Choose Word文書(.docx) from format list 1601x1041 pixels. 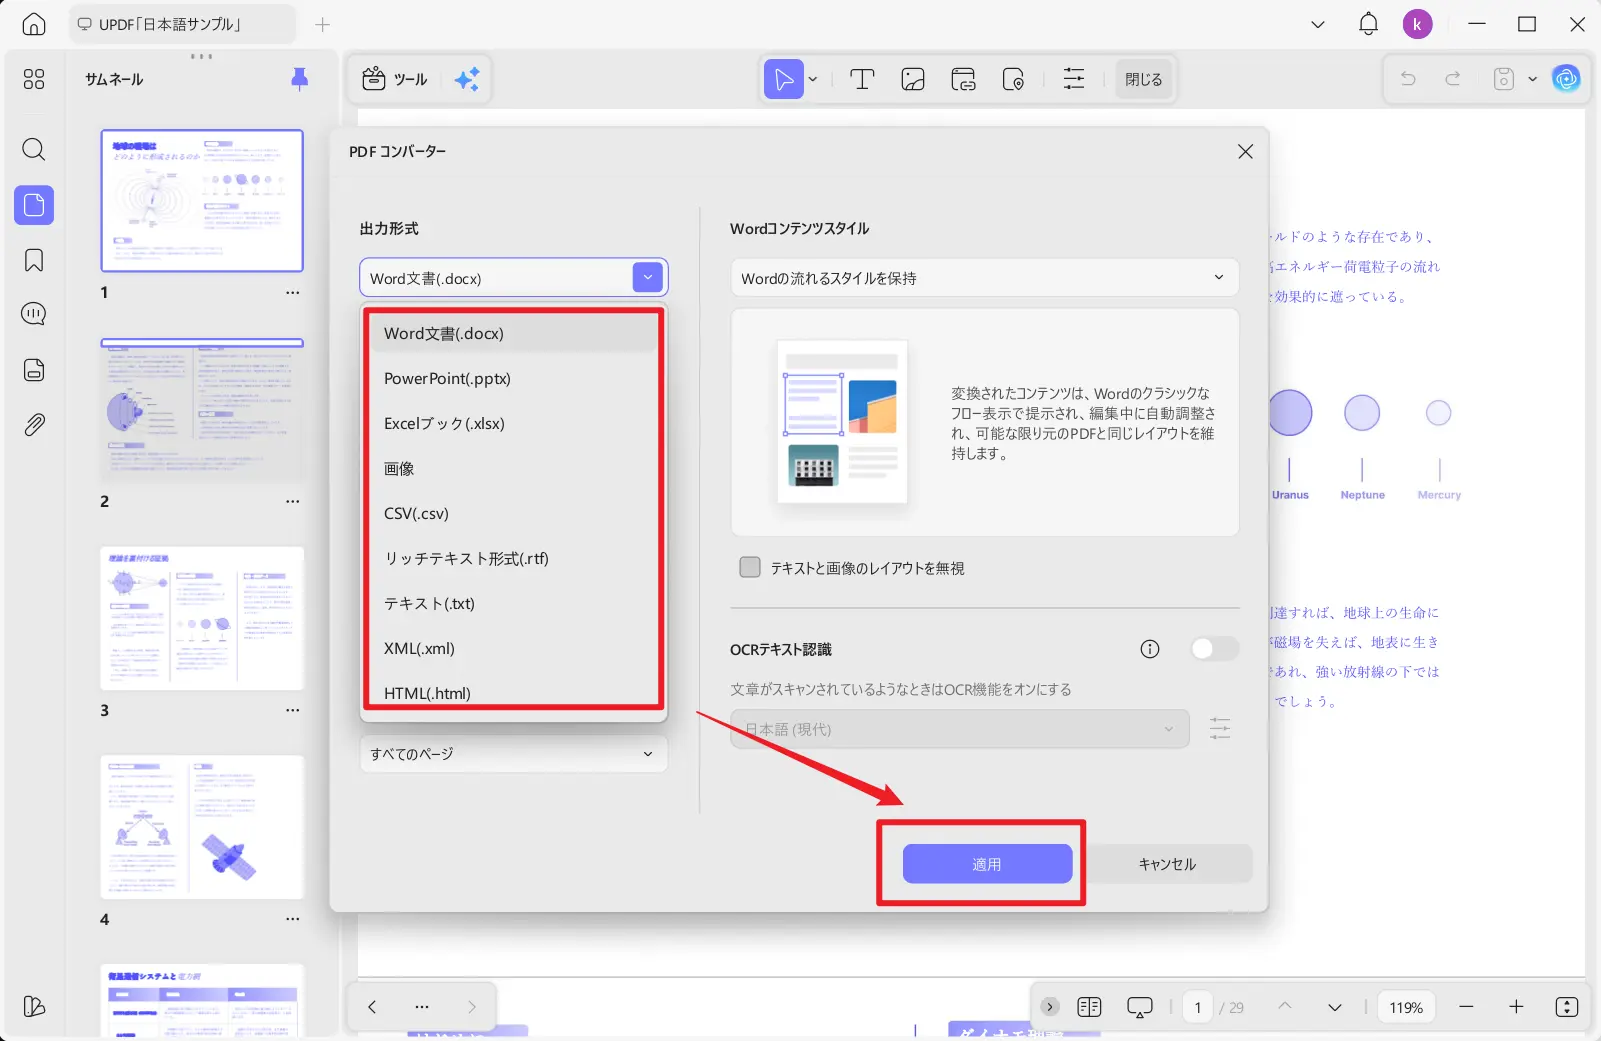coord(513,333)
